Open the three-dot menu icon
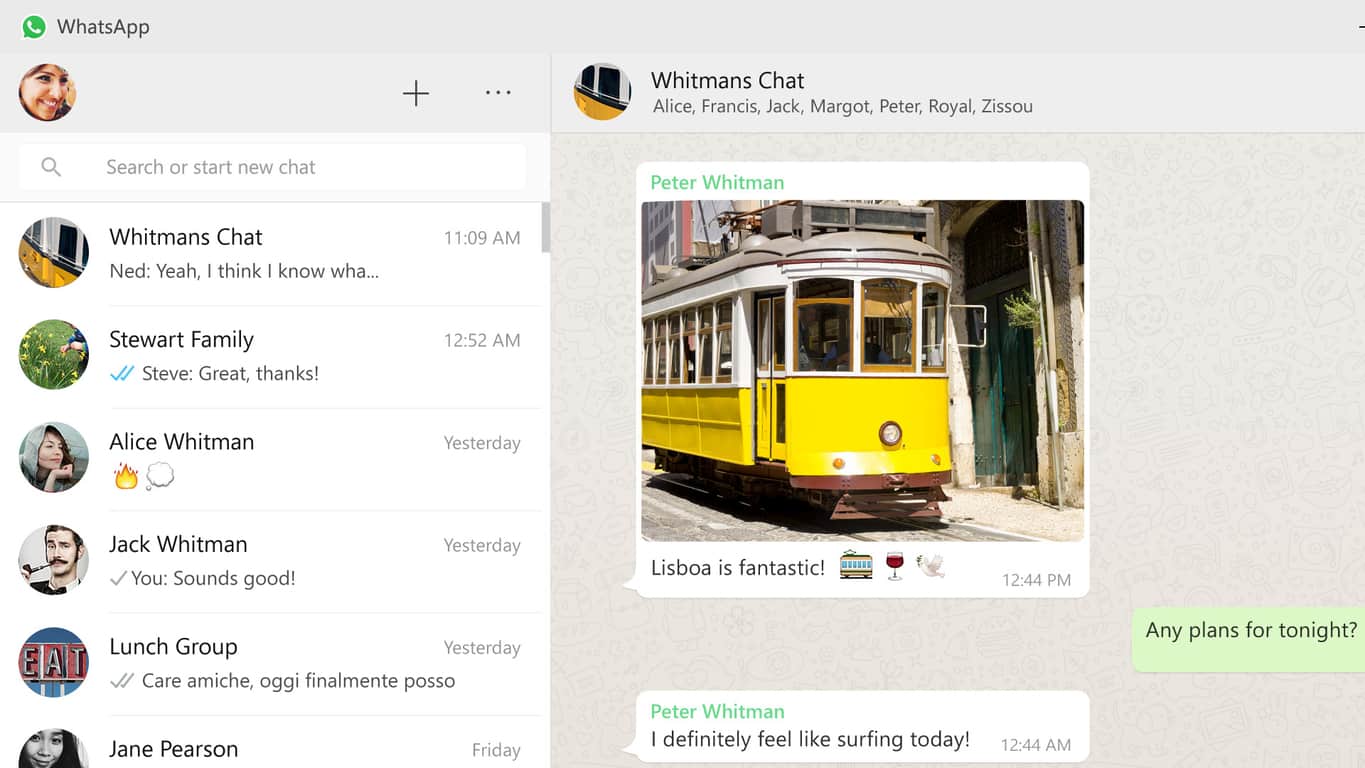This screenshot has height=768, width=1365. pos(497,91)
